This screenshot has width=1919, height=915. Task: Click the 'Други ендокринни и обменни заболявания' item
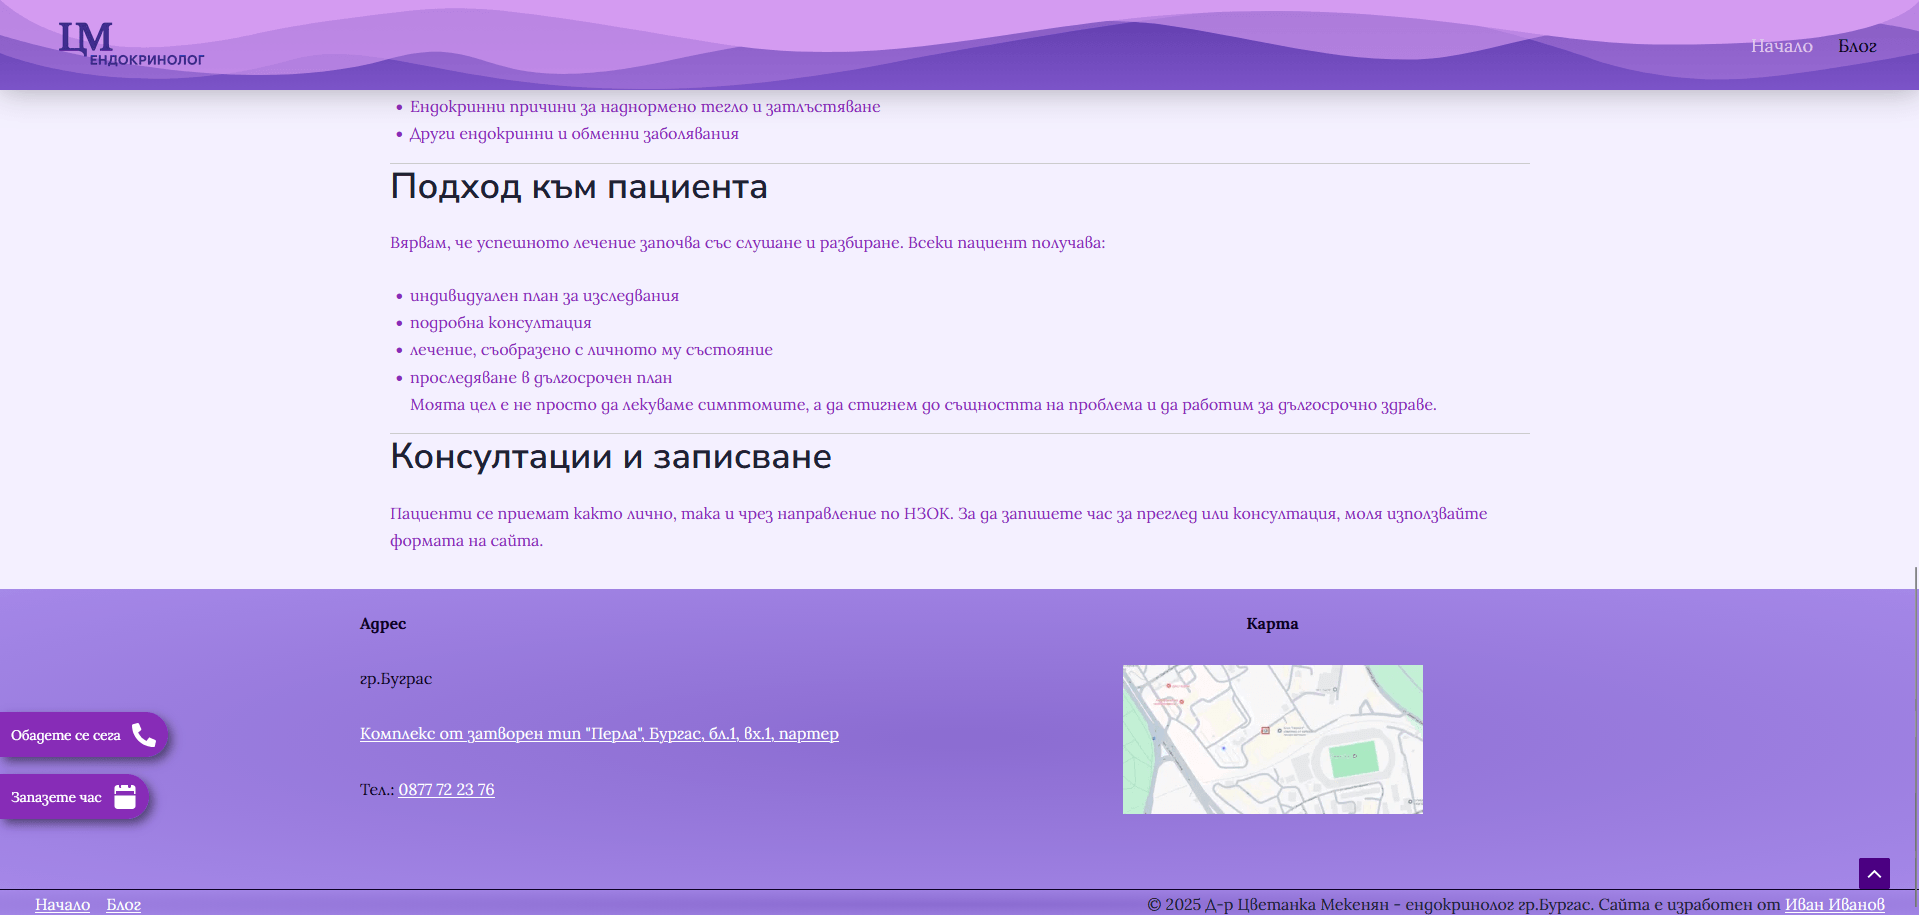(574, 134)
